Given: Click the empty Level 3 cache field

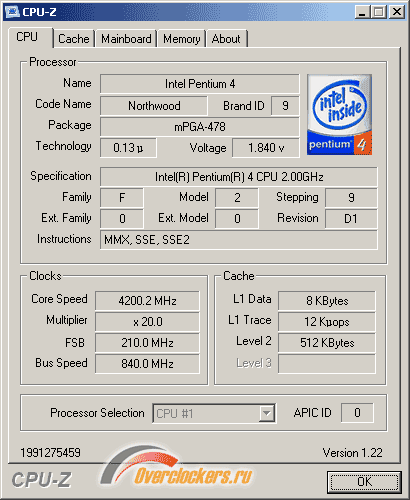Looking at the screenshot, I should coord(327,364).
